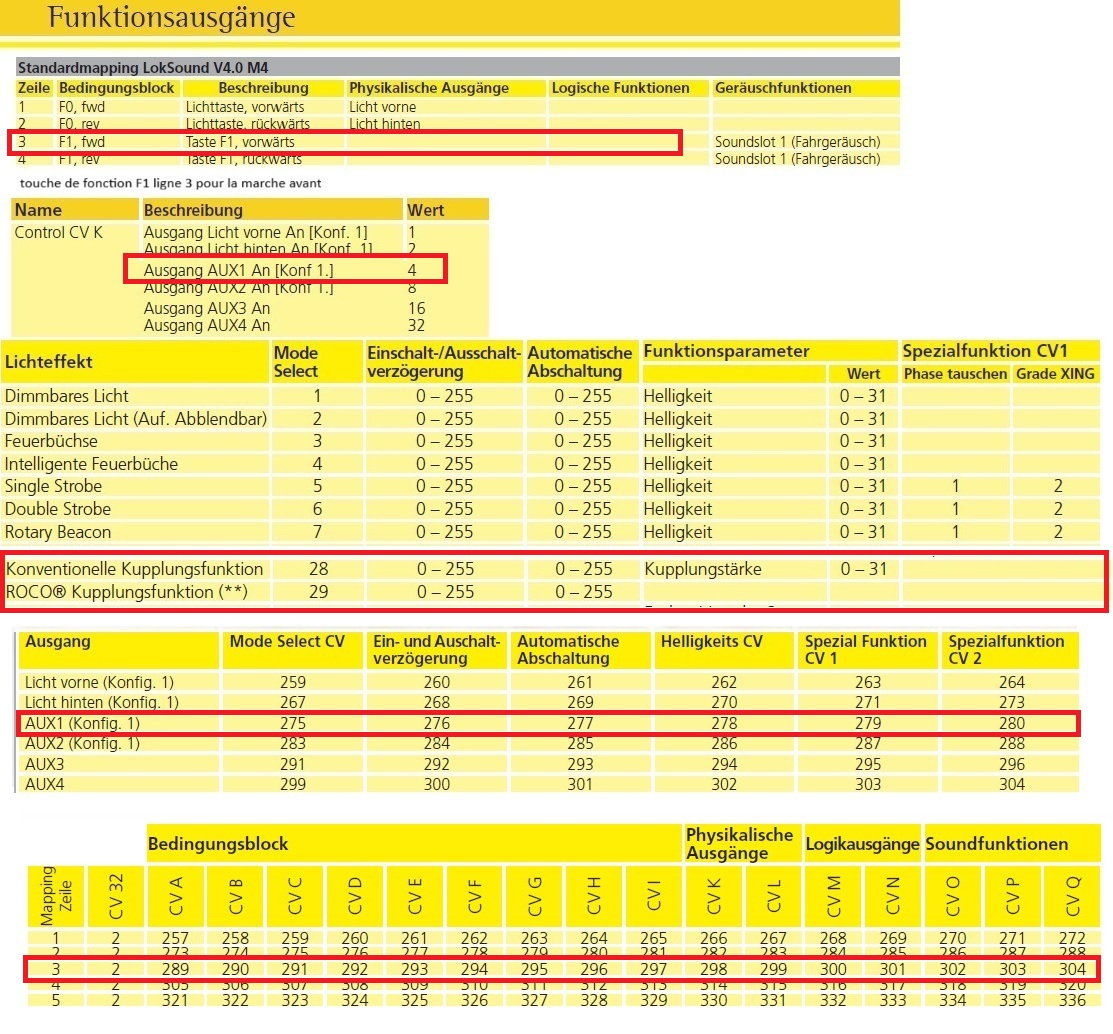The width and height of the screenshot is (1113, 1034).
Task: Select the "Spezialfunktion CV 2" column header
Action: point(1006,649)
